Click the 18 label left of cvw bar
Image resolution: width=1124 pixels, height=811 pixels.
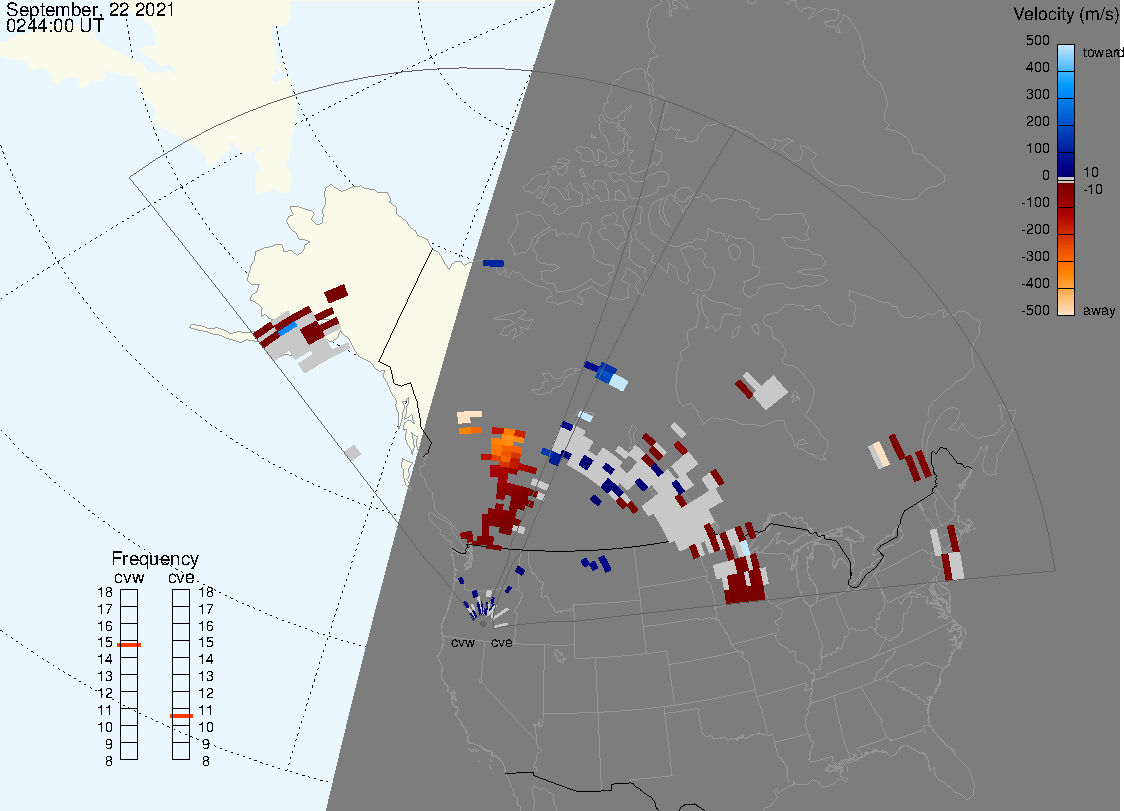pos(105,592)
